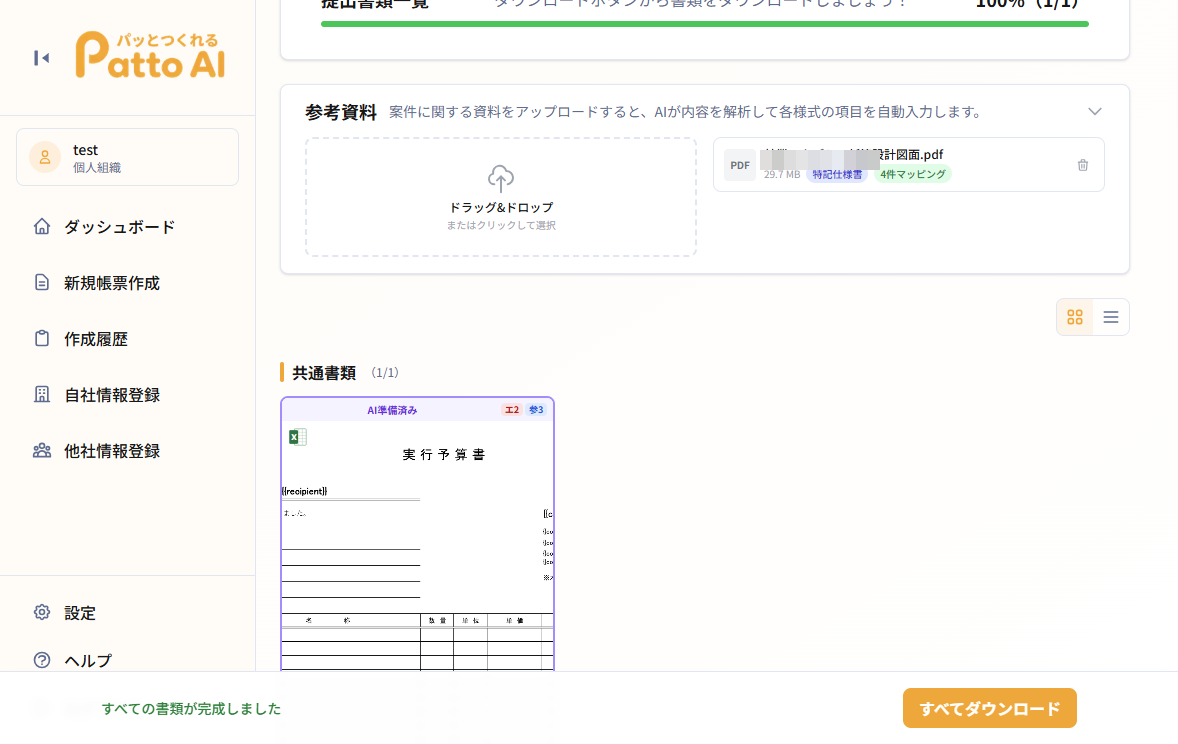Click the またはクリックして選択 text
This screenshot has height=744, width=1178.
point(501,225)
